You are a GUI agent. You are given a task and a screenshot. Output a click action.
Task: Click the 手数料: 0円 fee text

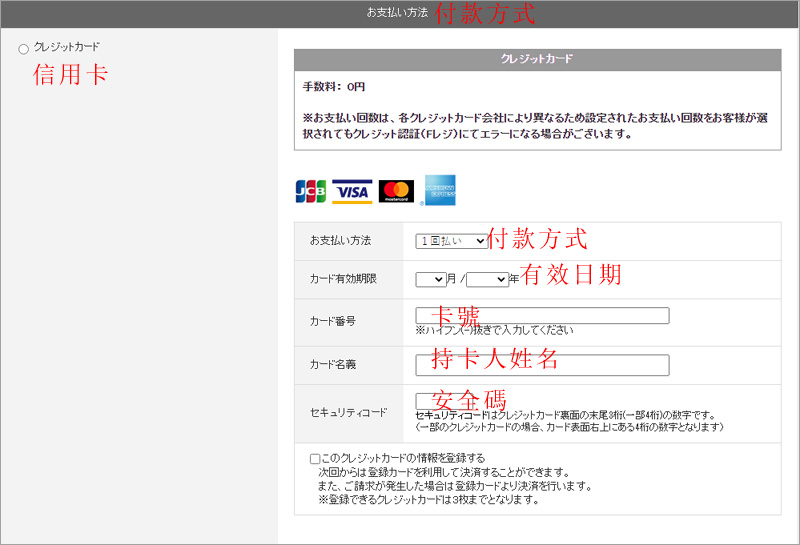click(334, 87)
